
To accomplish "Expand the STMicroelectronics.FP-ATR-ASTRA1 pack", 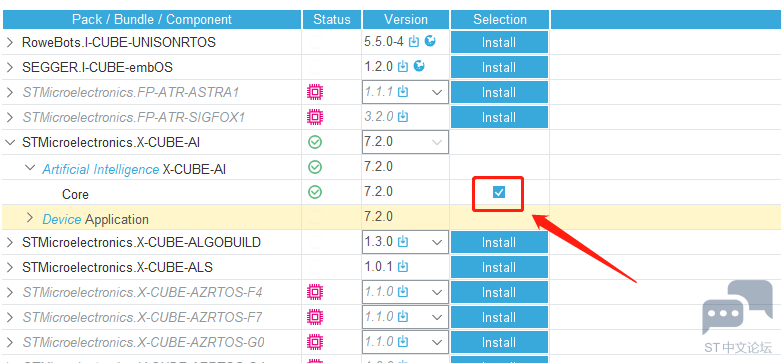I will (x=10, y=92).
